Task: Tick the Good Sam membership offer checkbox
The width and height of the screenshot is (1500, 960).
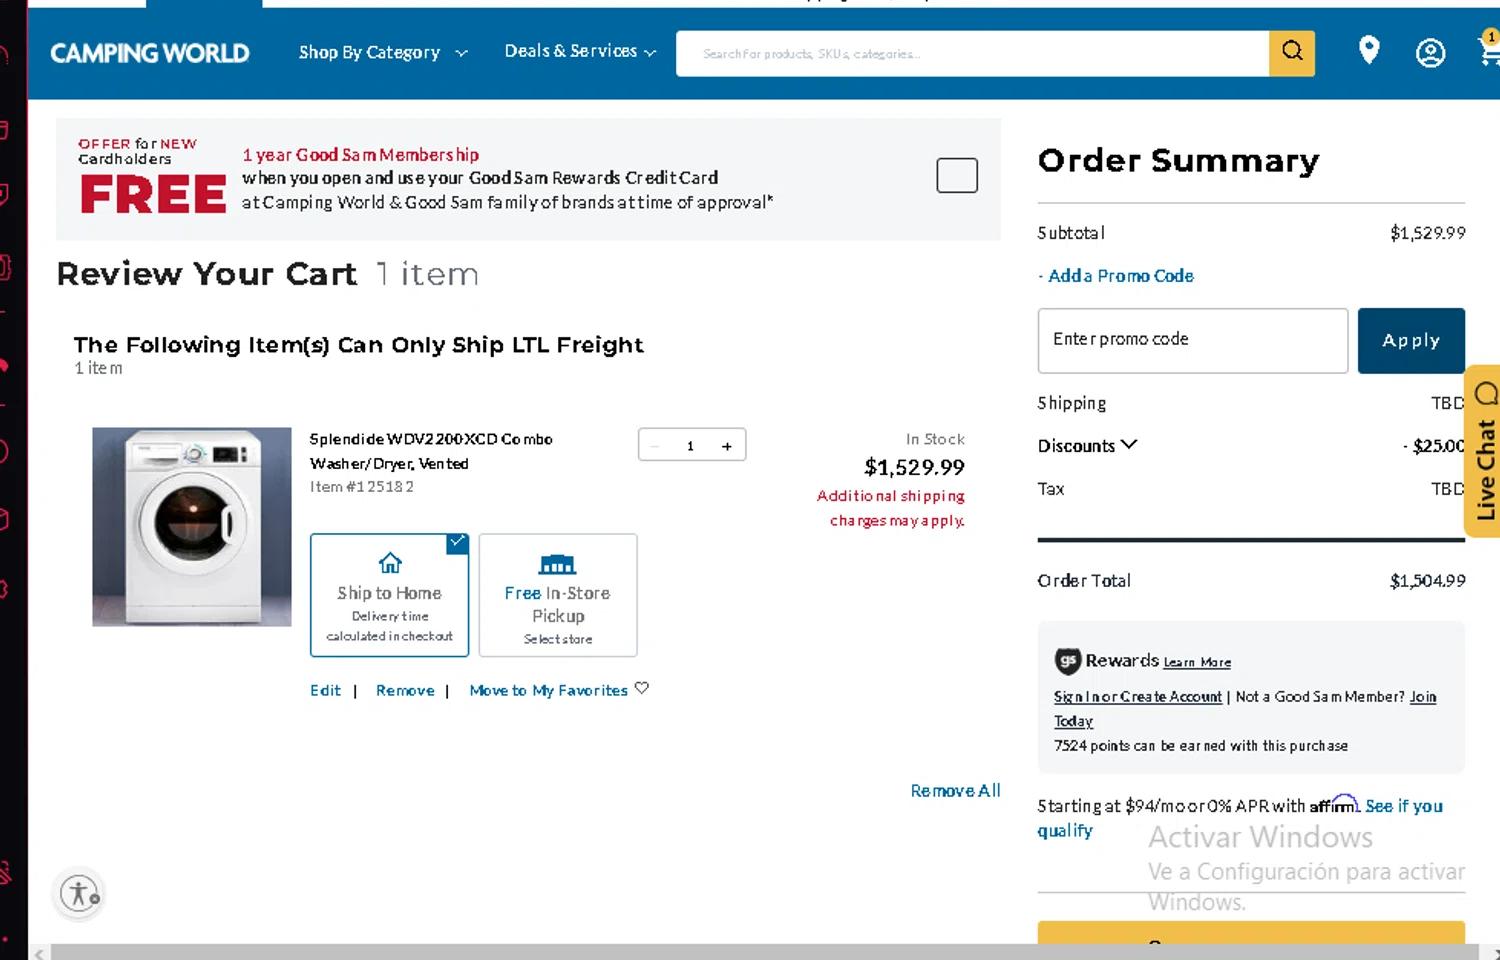Action: 957,176
